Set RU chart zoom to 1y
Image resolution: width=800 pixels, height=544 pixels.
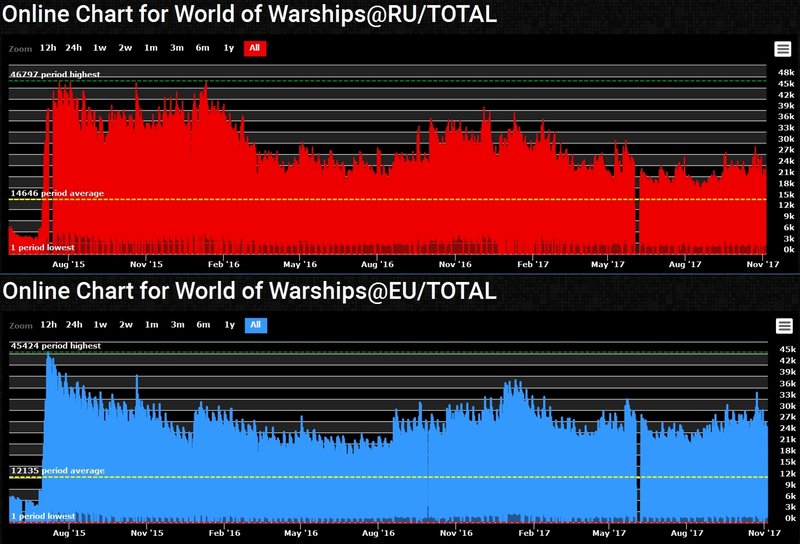pyautogui.click(x=229, y=48)
